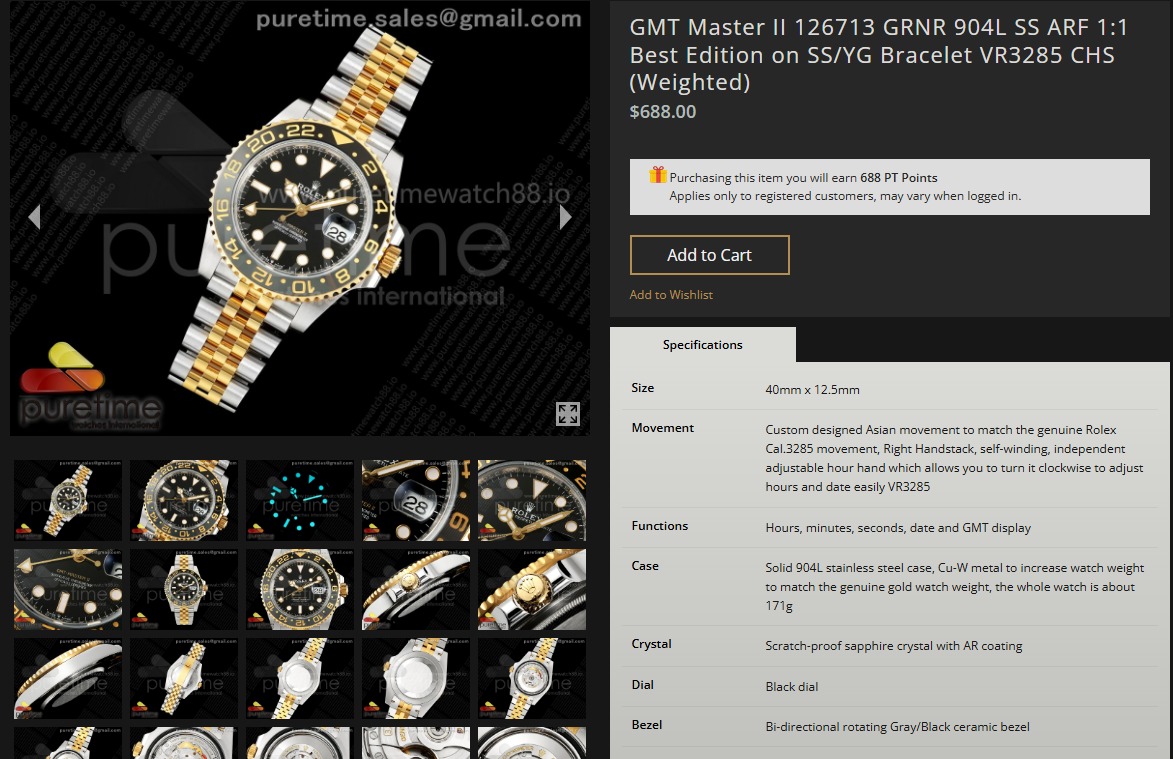Show next product image with right arrow
1173x759 pixels.
[566, 217]
